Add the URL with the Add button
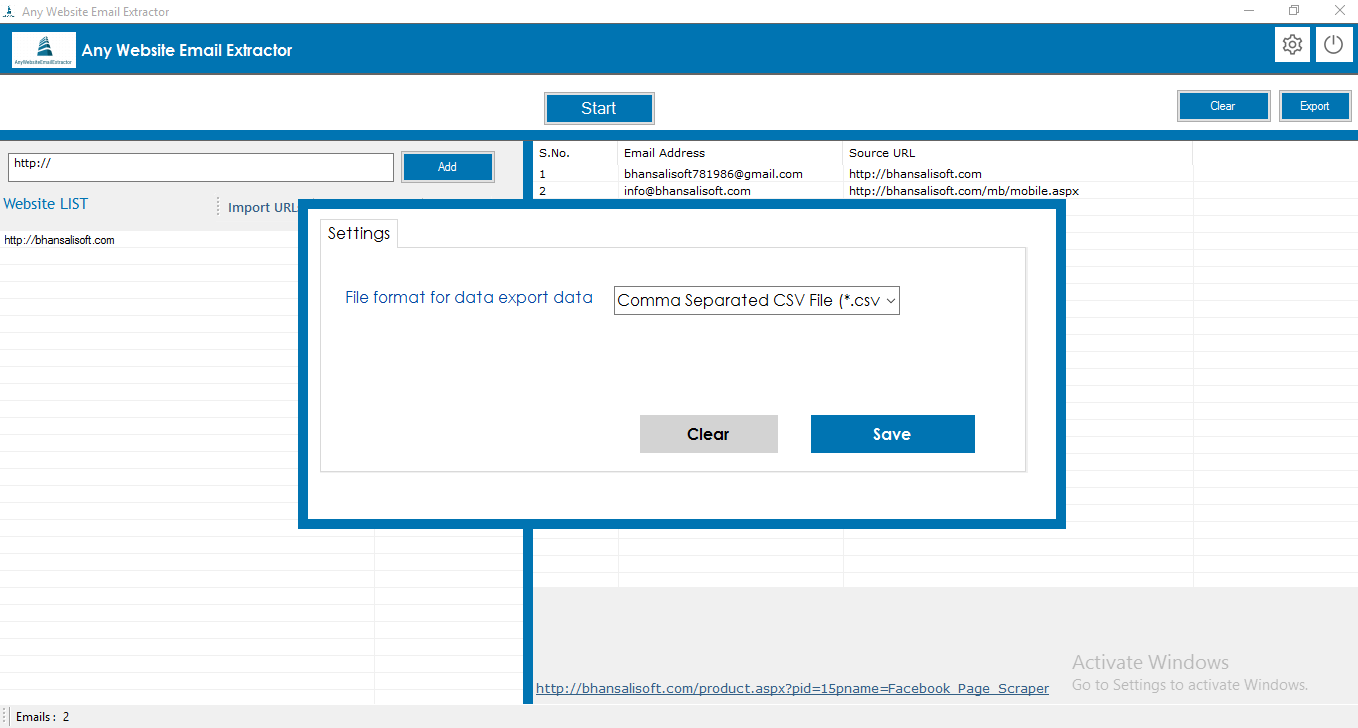 447,167
